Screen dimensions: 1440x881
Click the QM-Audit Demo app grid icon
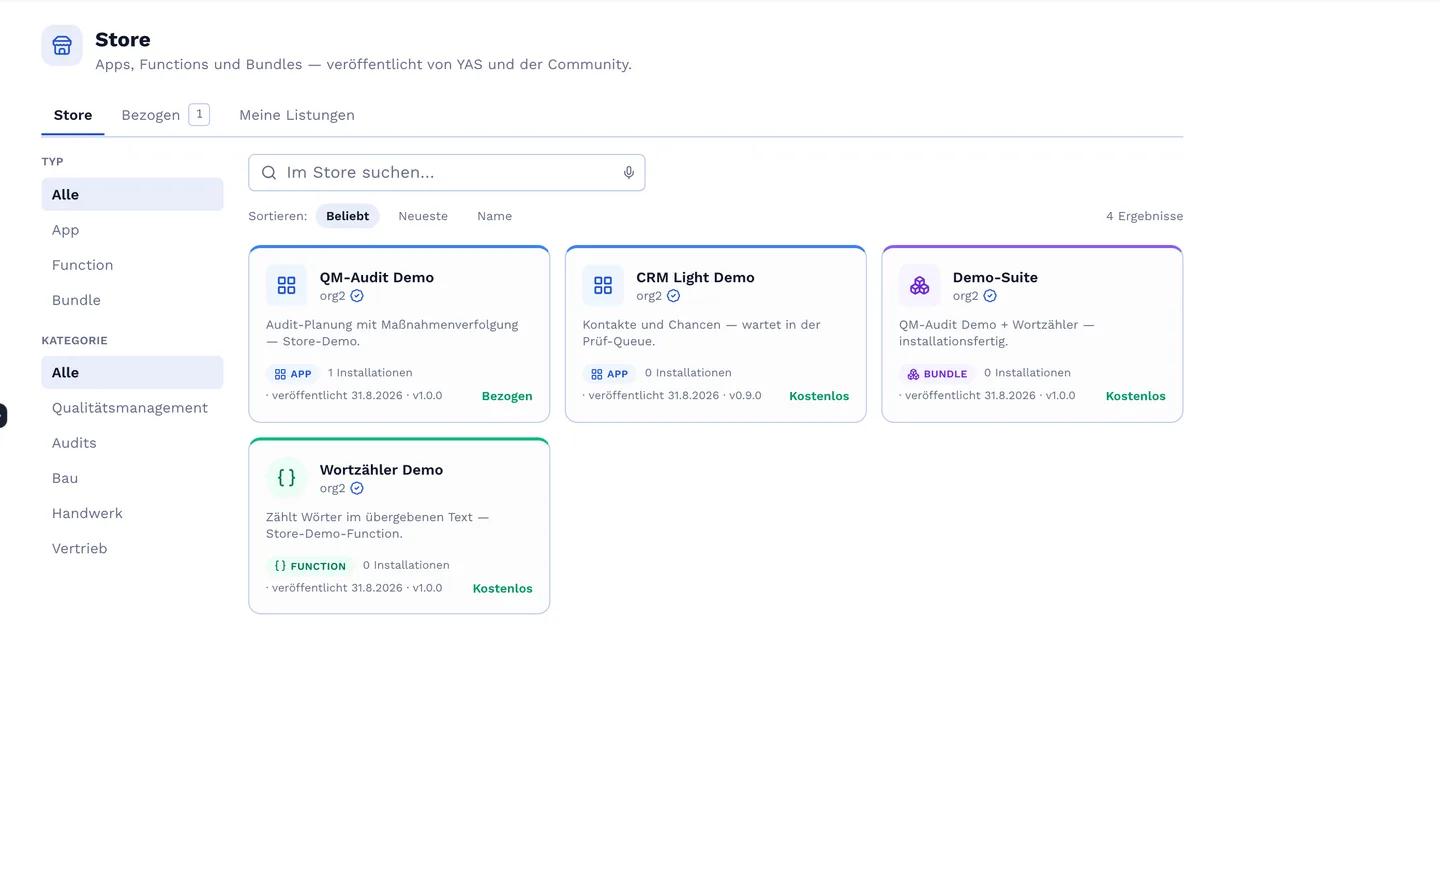(287, 285)
